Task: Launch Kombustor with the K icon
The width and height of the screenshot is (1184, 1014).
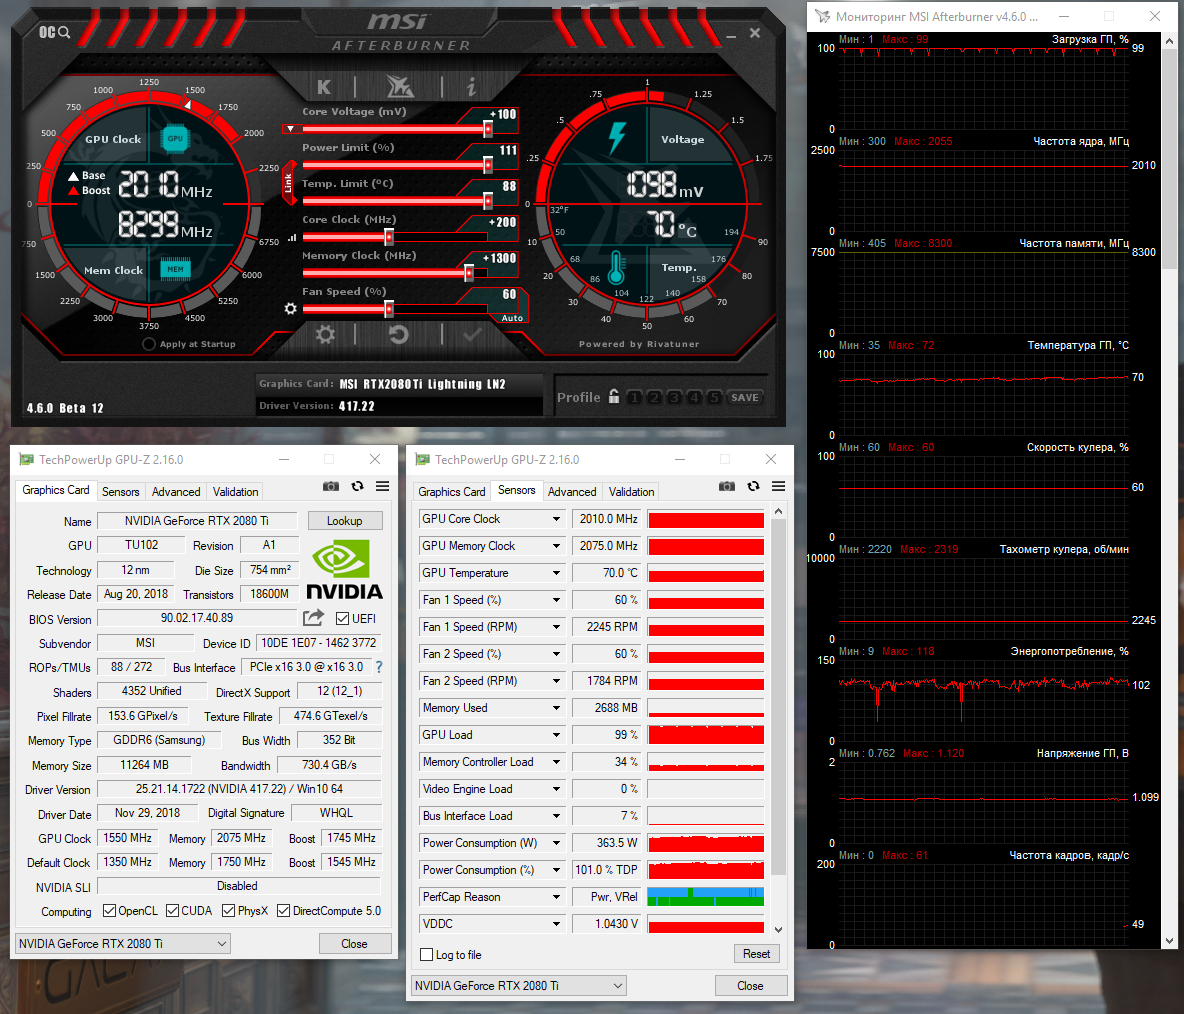Action: click(x=324, y=87)
